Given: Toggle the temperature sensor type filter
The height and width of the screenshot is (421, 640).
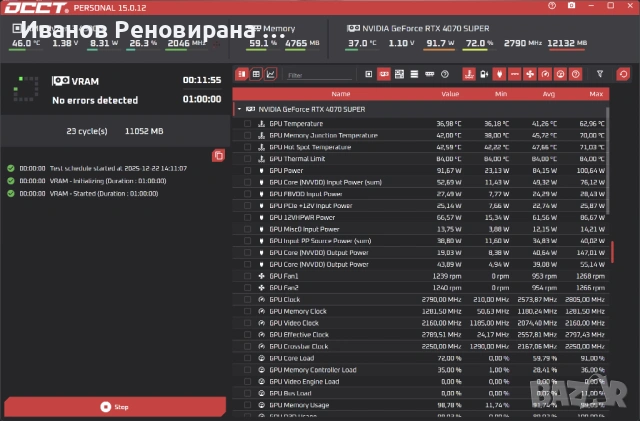Looking at the screenshot, I should pyautogui.click(x=469, y=74).
